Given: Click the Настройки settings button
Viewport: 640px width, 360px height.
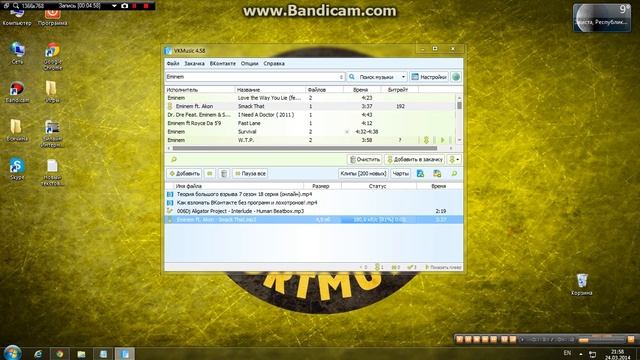Looking at the screenshot, I should tap(429, 77).
